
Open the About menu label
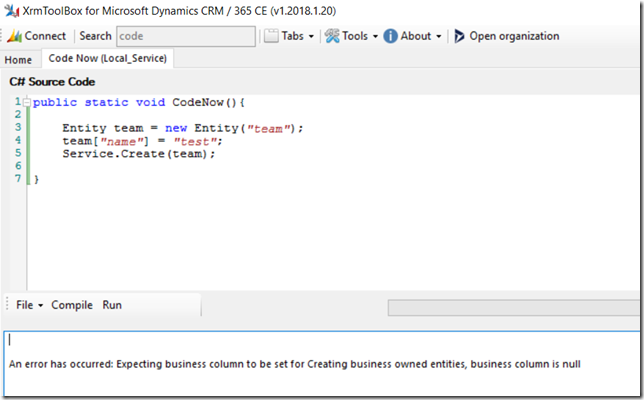coord(416,36)
